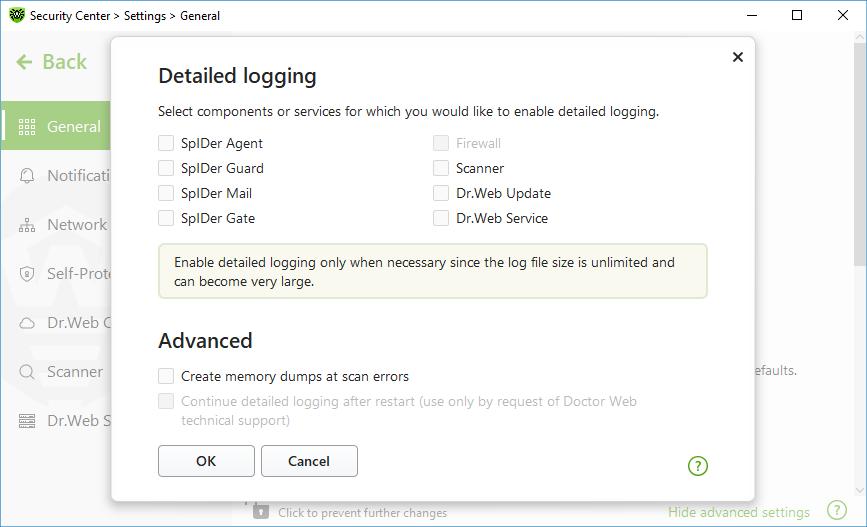Click Hide advanced settings link

[739, 513]
